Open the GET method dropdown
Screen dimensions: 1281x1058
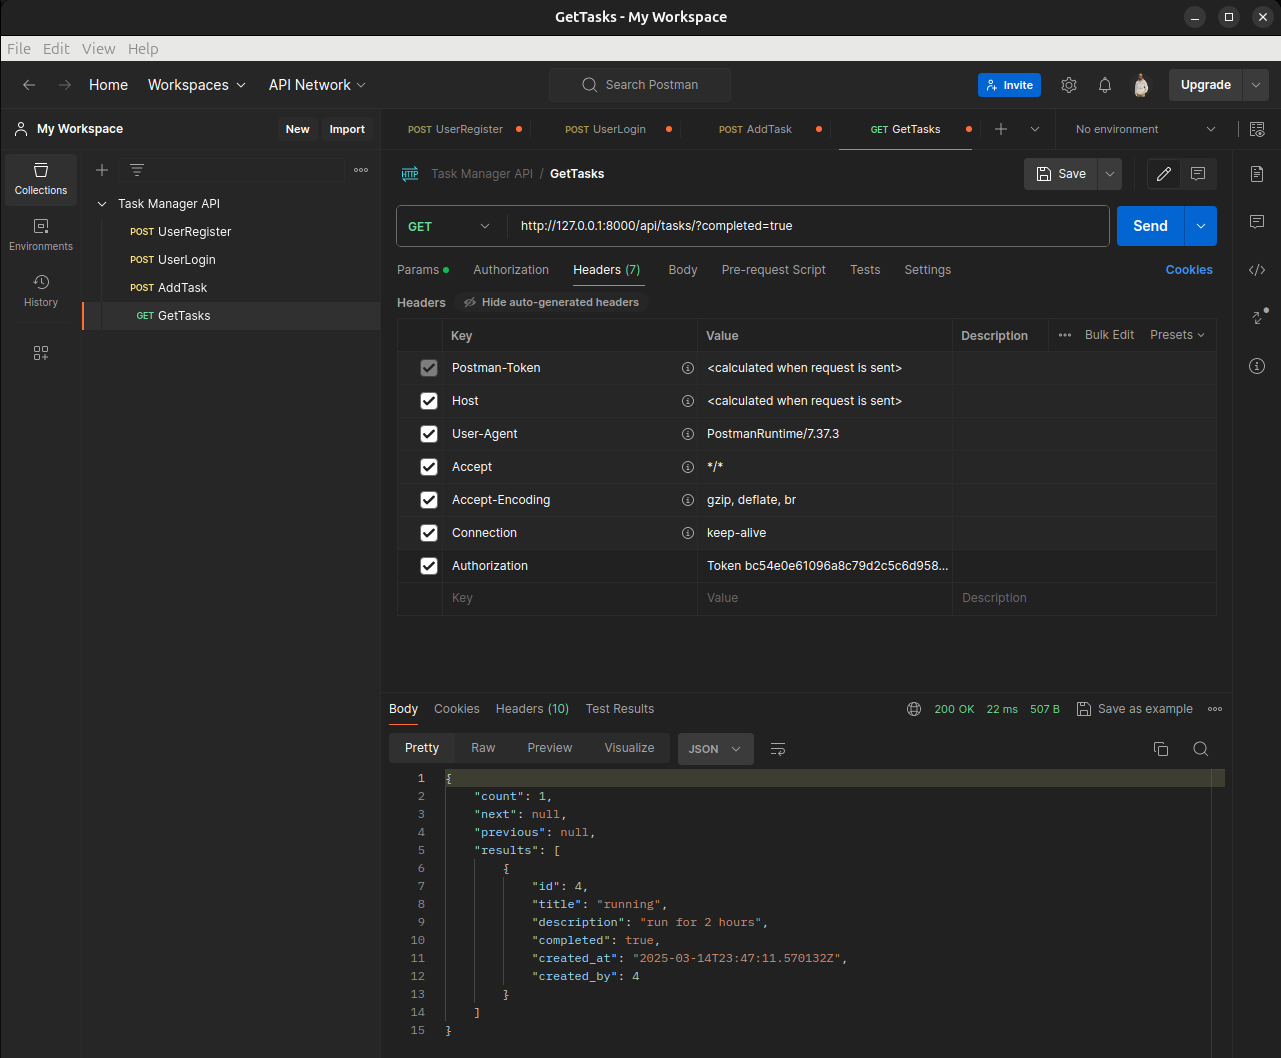pos(452,226)
